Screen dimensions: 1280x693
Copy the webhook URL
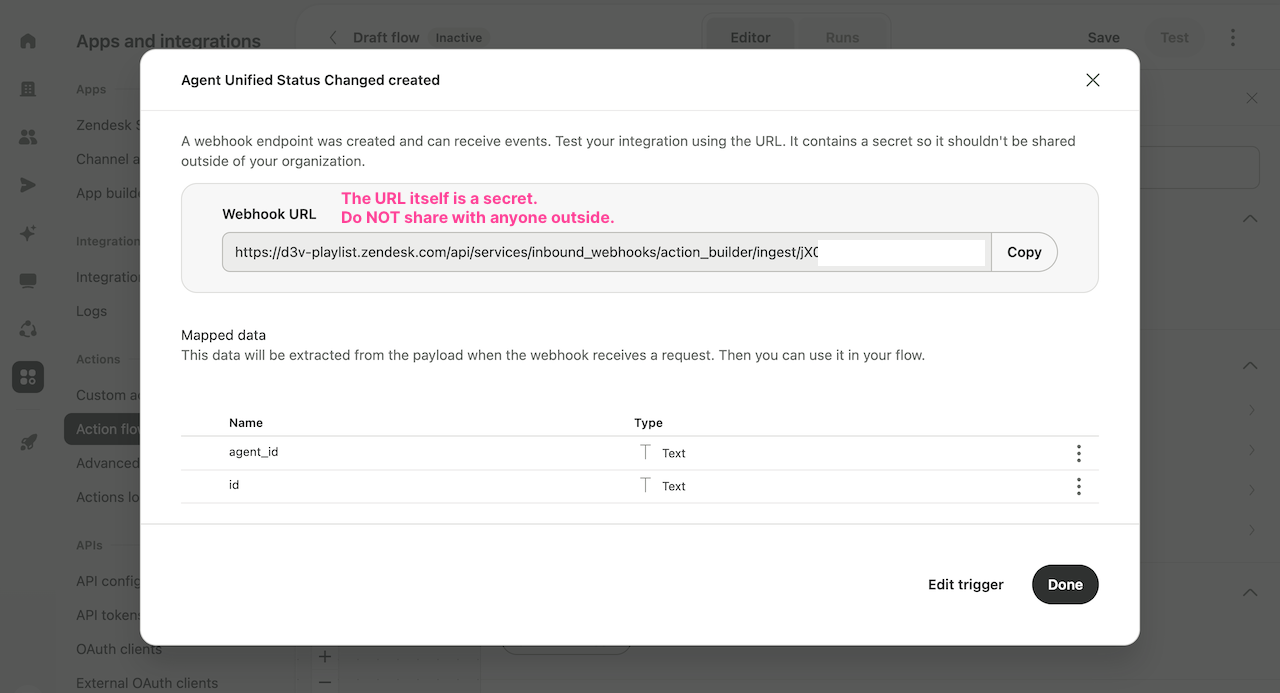[x=1024, y=252]
